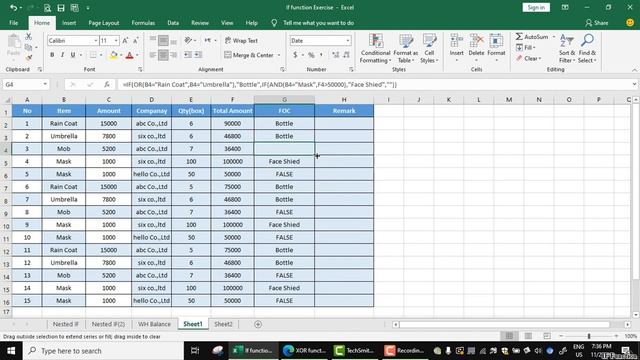Image resolution: width=640 pixels, height=360 pixels.
Task: Click the Cut scissors icon
Action: tap(29, 37)
